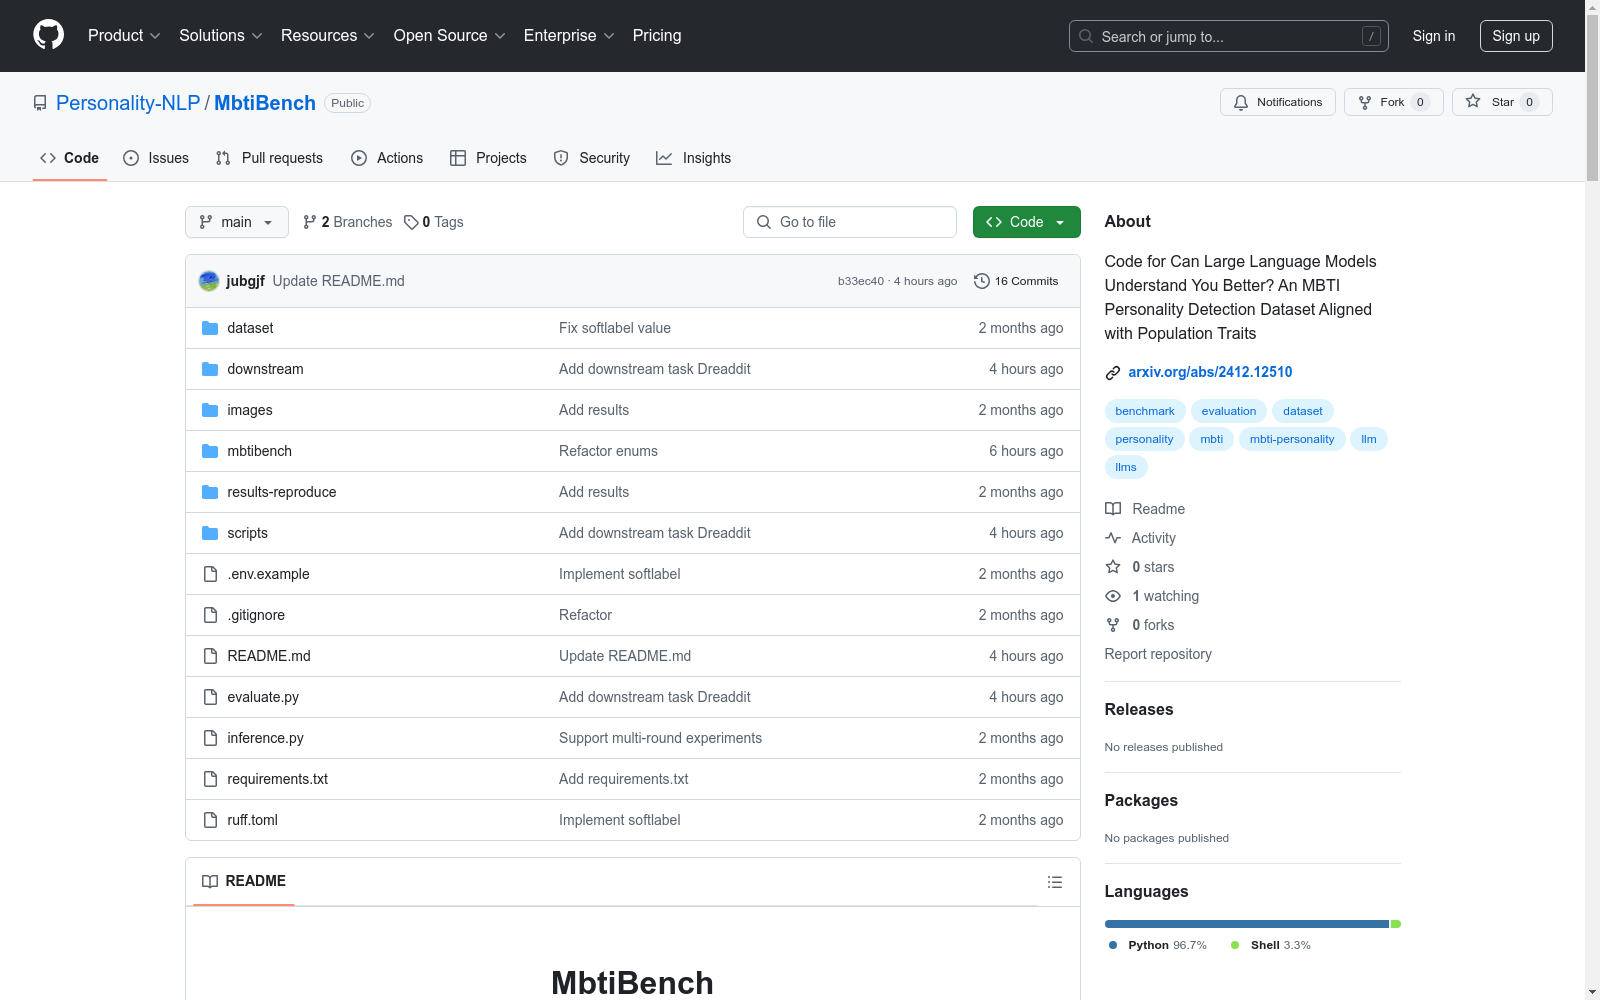Click the evaluate.py file icon

point(210,697)
